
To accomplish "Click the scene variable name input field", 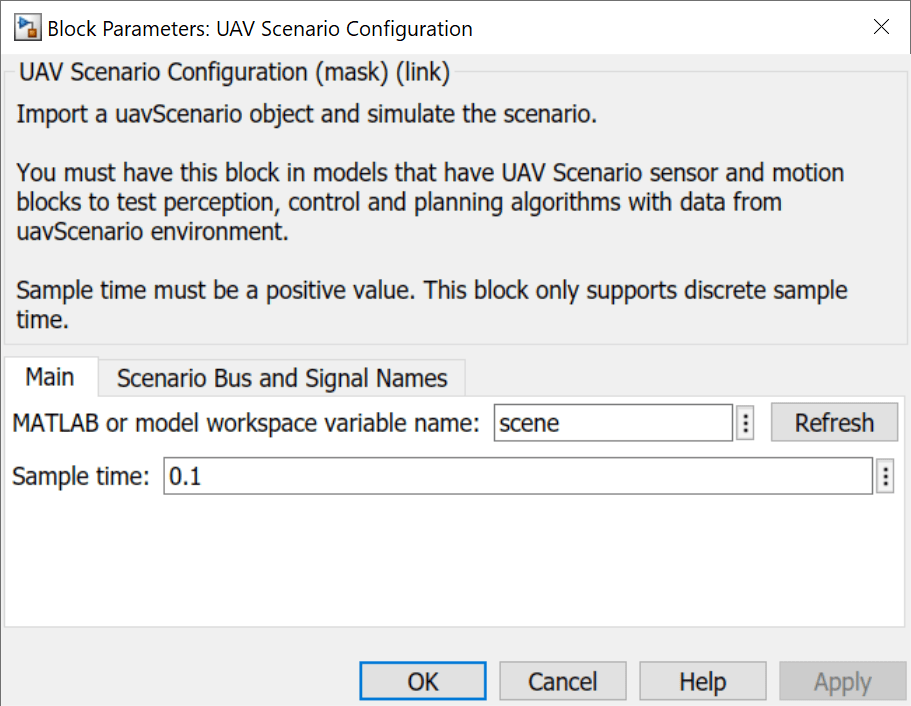I will click(612, 422).
